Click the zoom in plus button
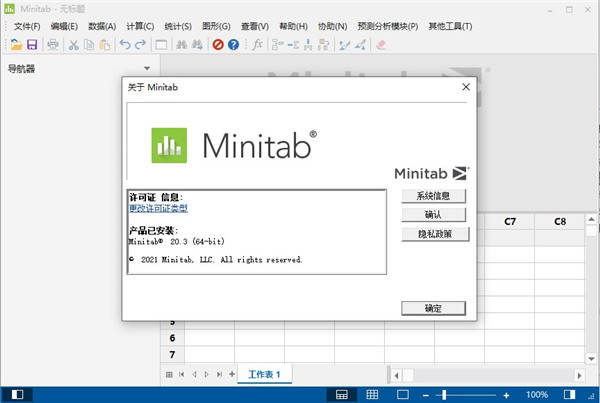Viewport: 600px width, 403px height. [506, 395]
